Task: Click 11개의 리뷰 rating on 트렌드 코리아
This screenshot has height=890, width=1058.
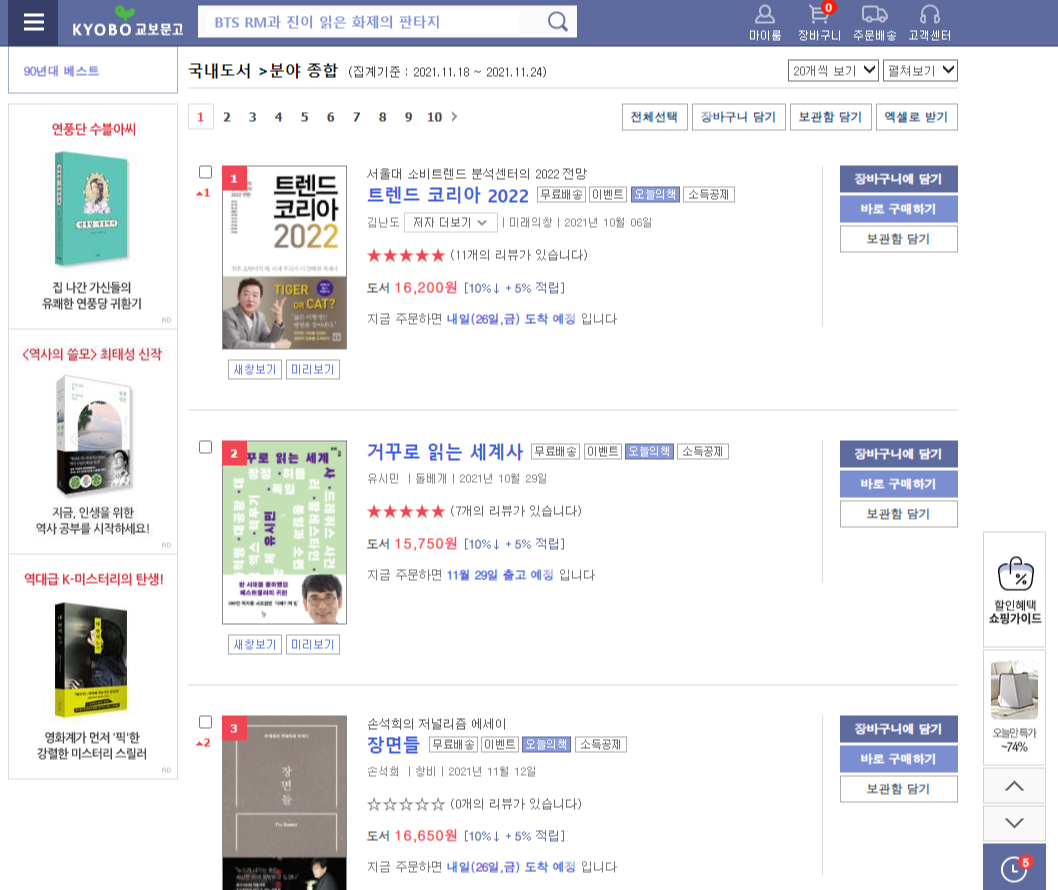Action: click(x=477, y=255)
